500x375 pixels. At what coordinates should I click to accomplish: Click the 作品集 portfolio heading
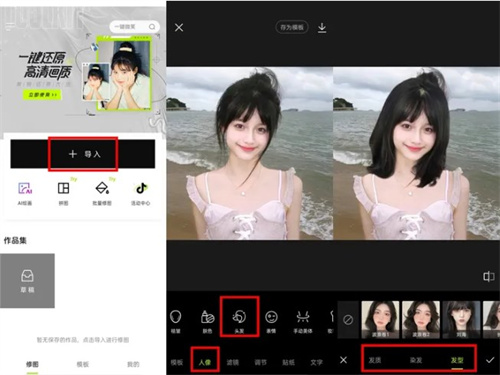pos(15,240)
